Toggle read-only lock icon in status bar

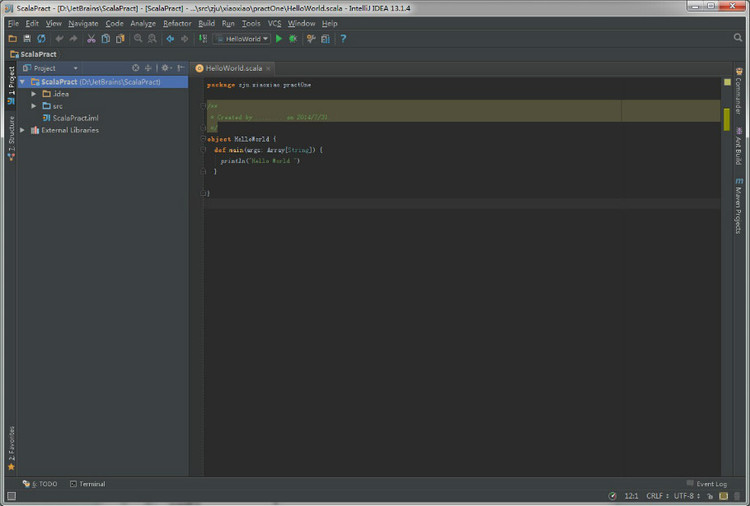[x=710, y=496]
